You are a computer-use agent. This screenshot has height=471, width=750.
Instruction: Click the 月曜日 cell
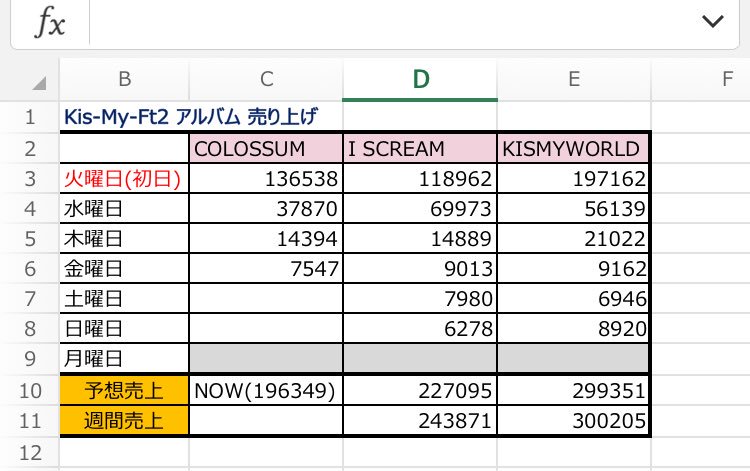[124, 359]
